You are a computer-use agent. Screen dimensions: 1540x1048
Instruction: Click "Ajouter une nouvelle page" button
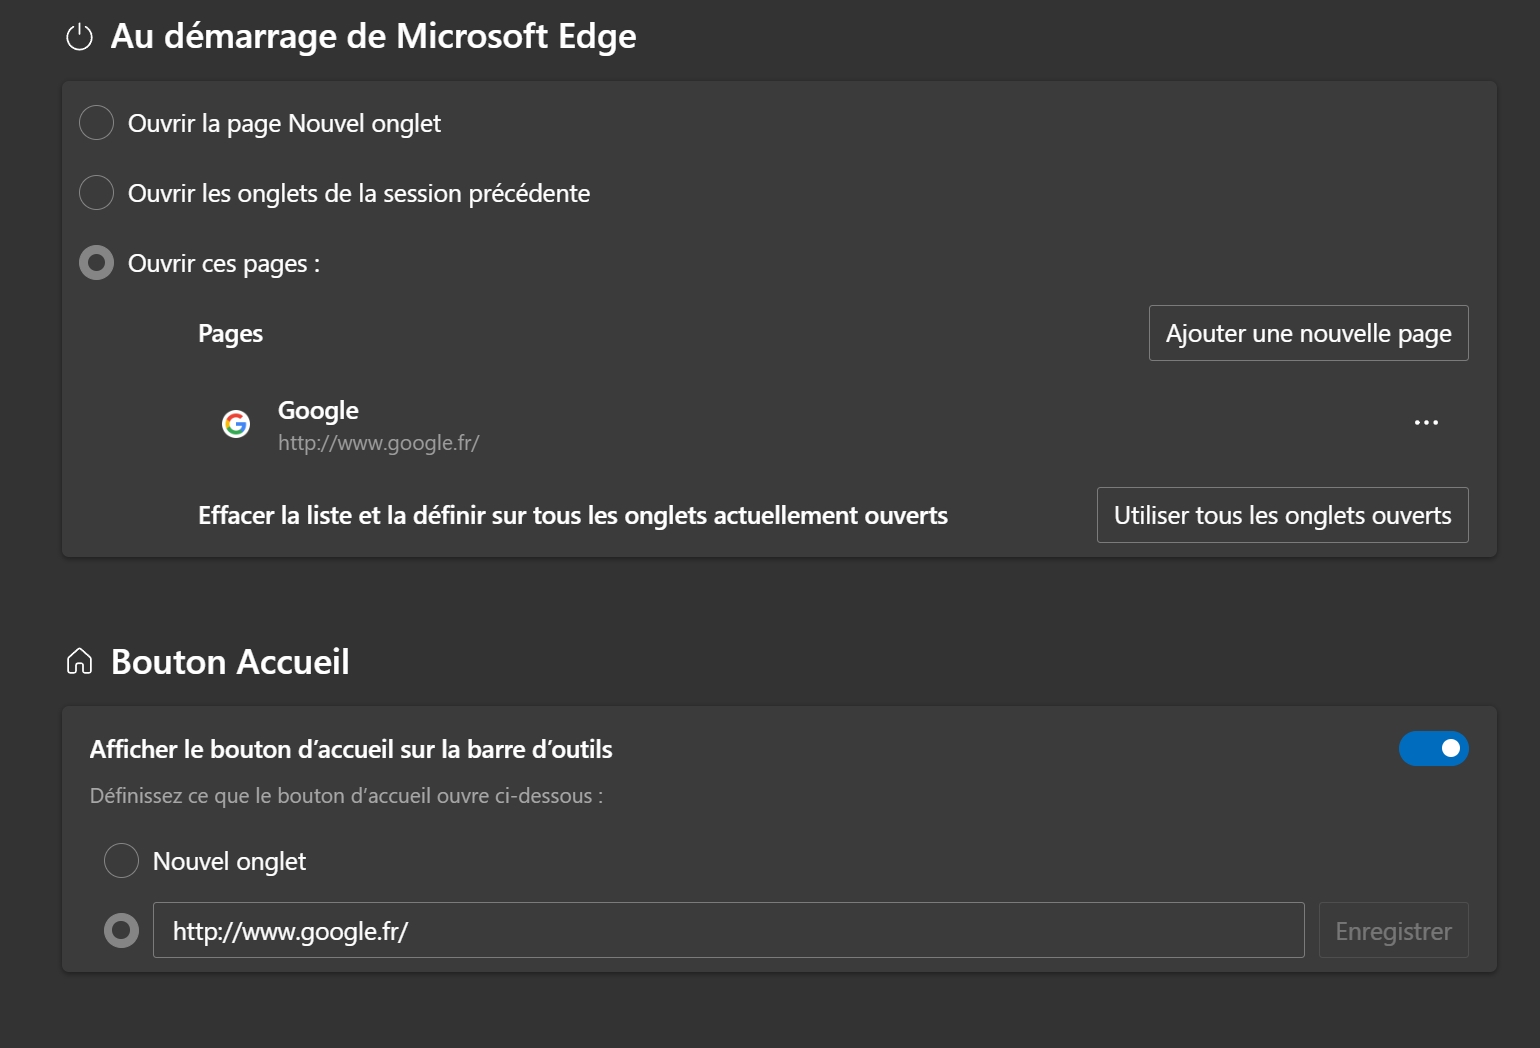1308,333
